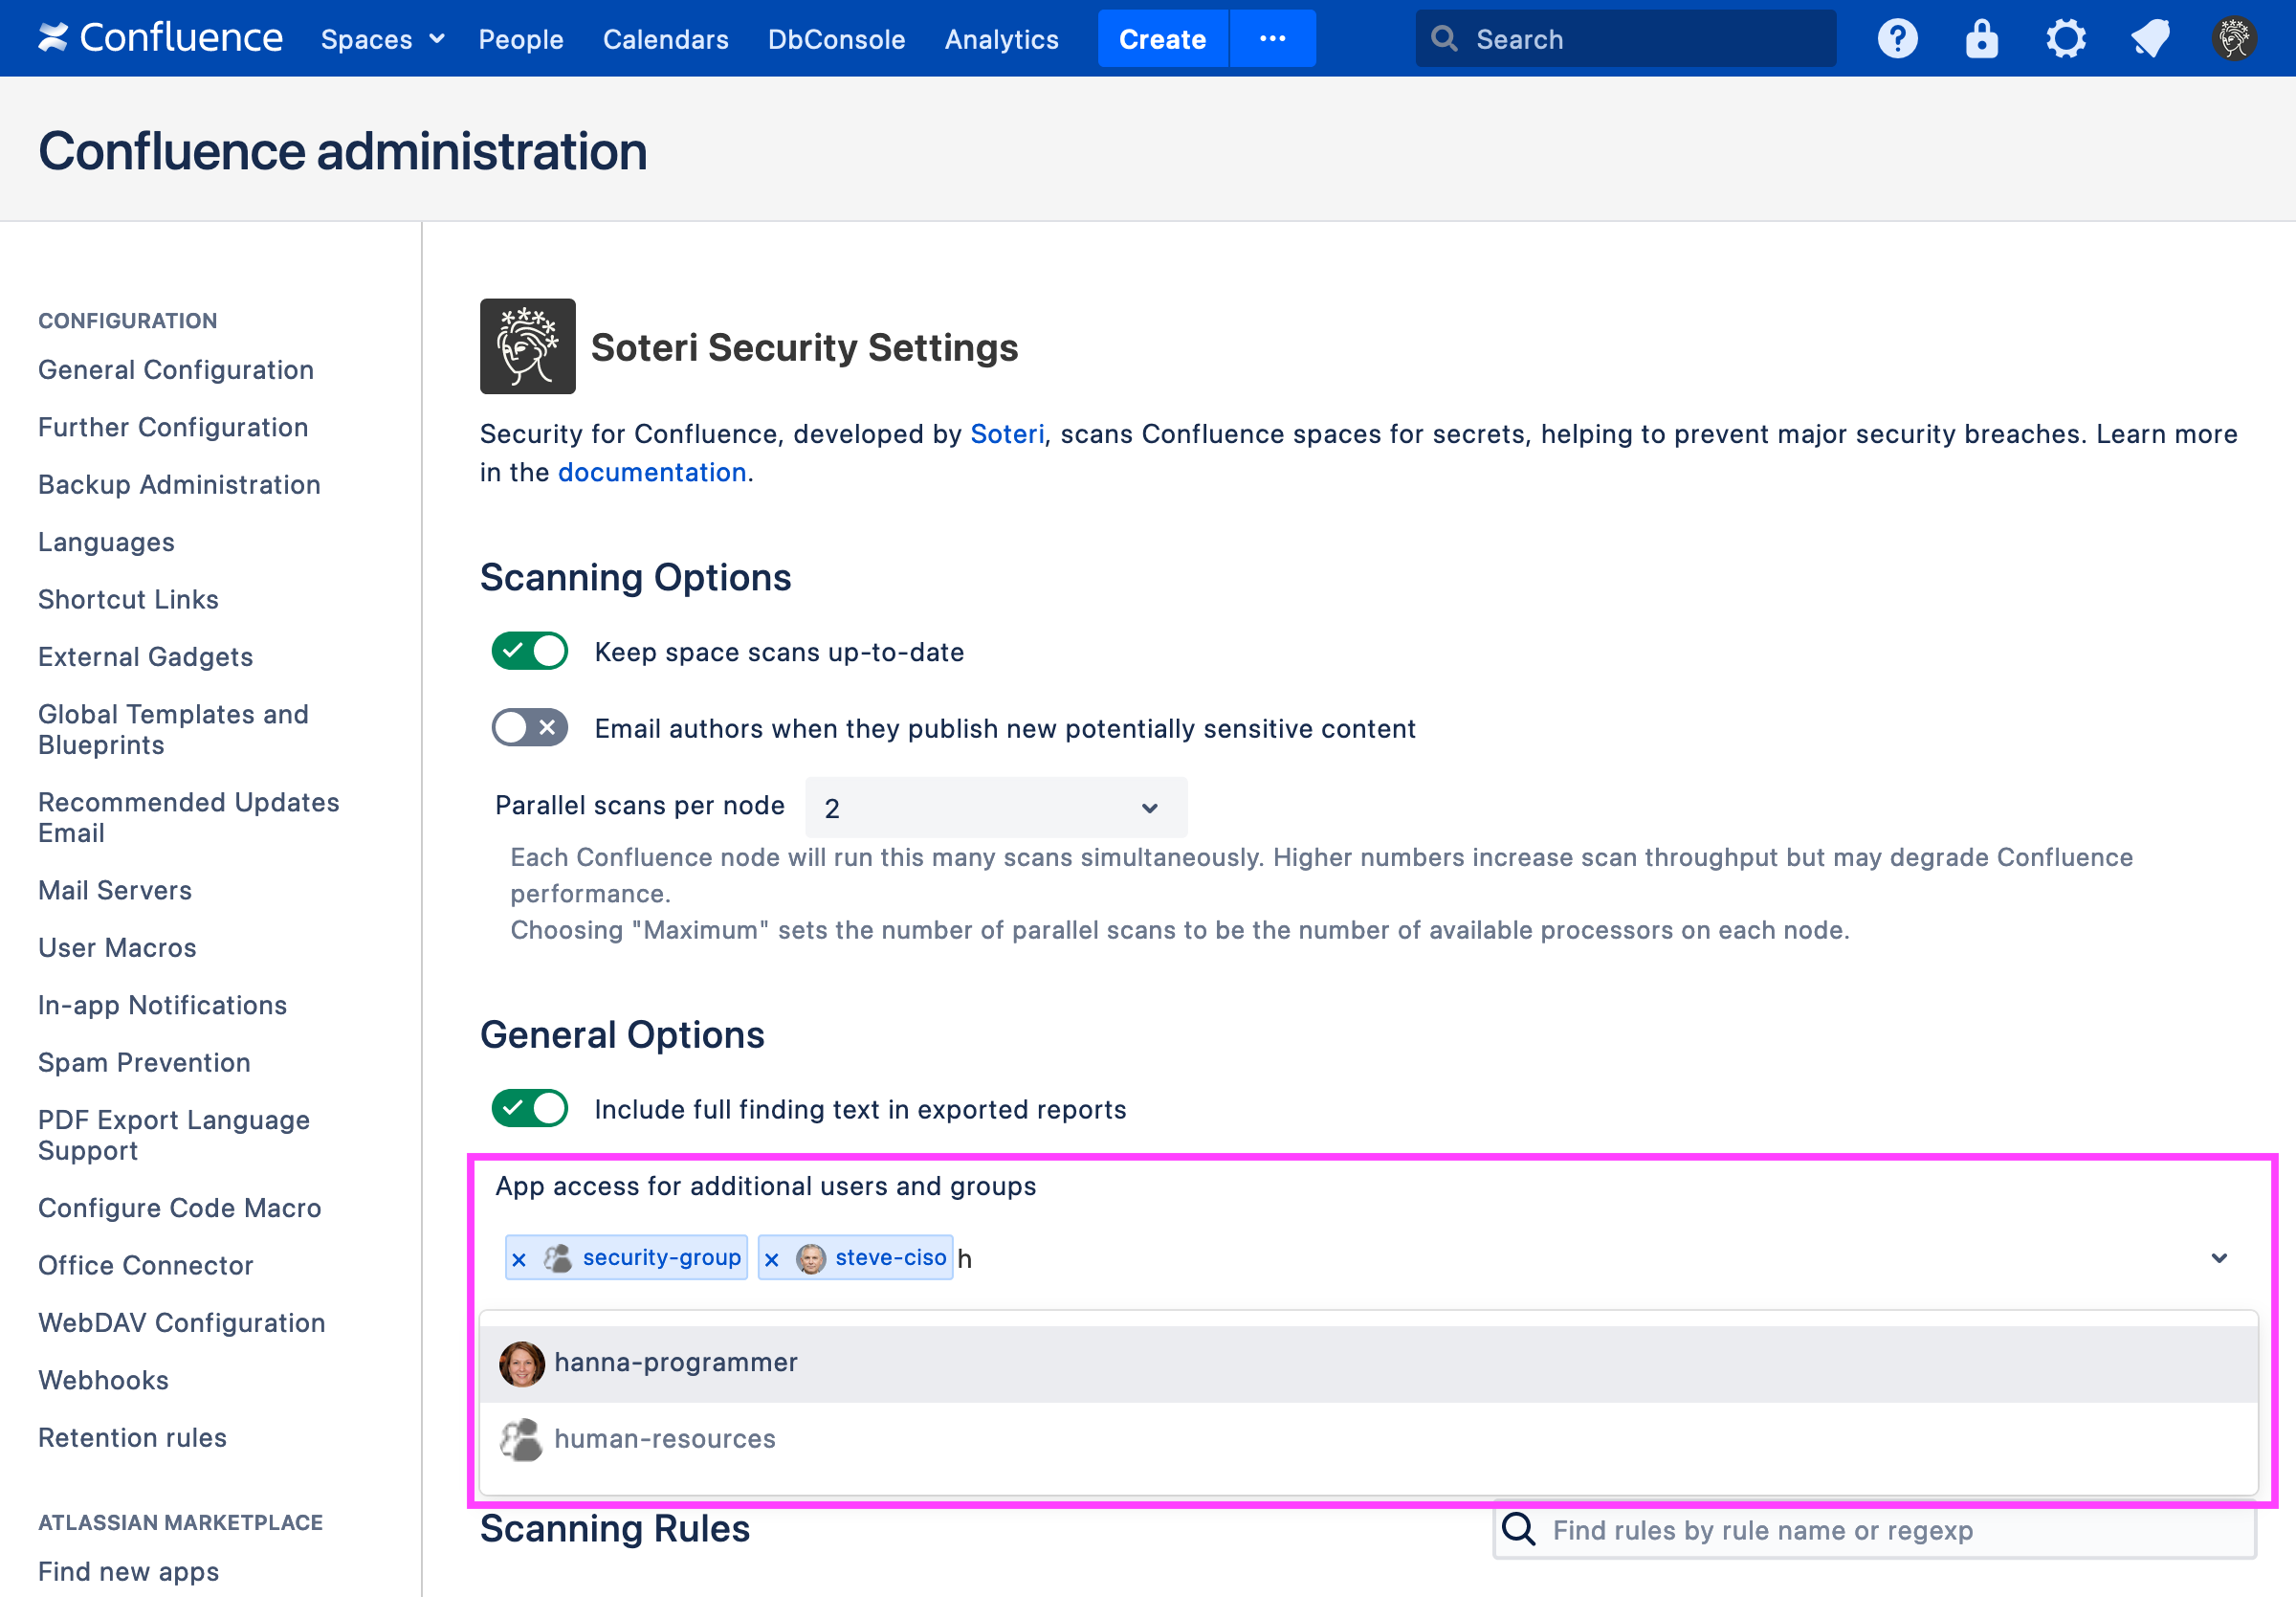Viewport: 2296px width, 1597px height.
Task: Go to Mail Servers in sidebar
Action: pos(115,890)
